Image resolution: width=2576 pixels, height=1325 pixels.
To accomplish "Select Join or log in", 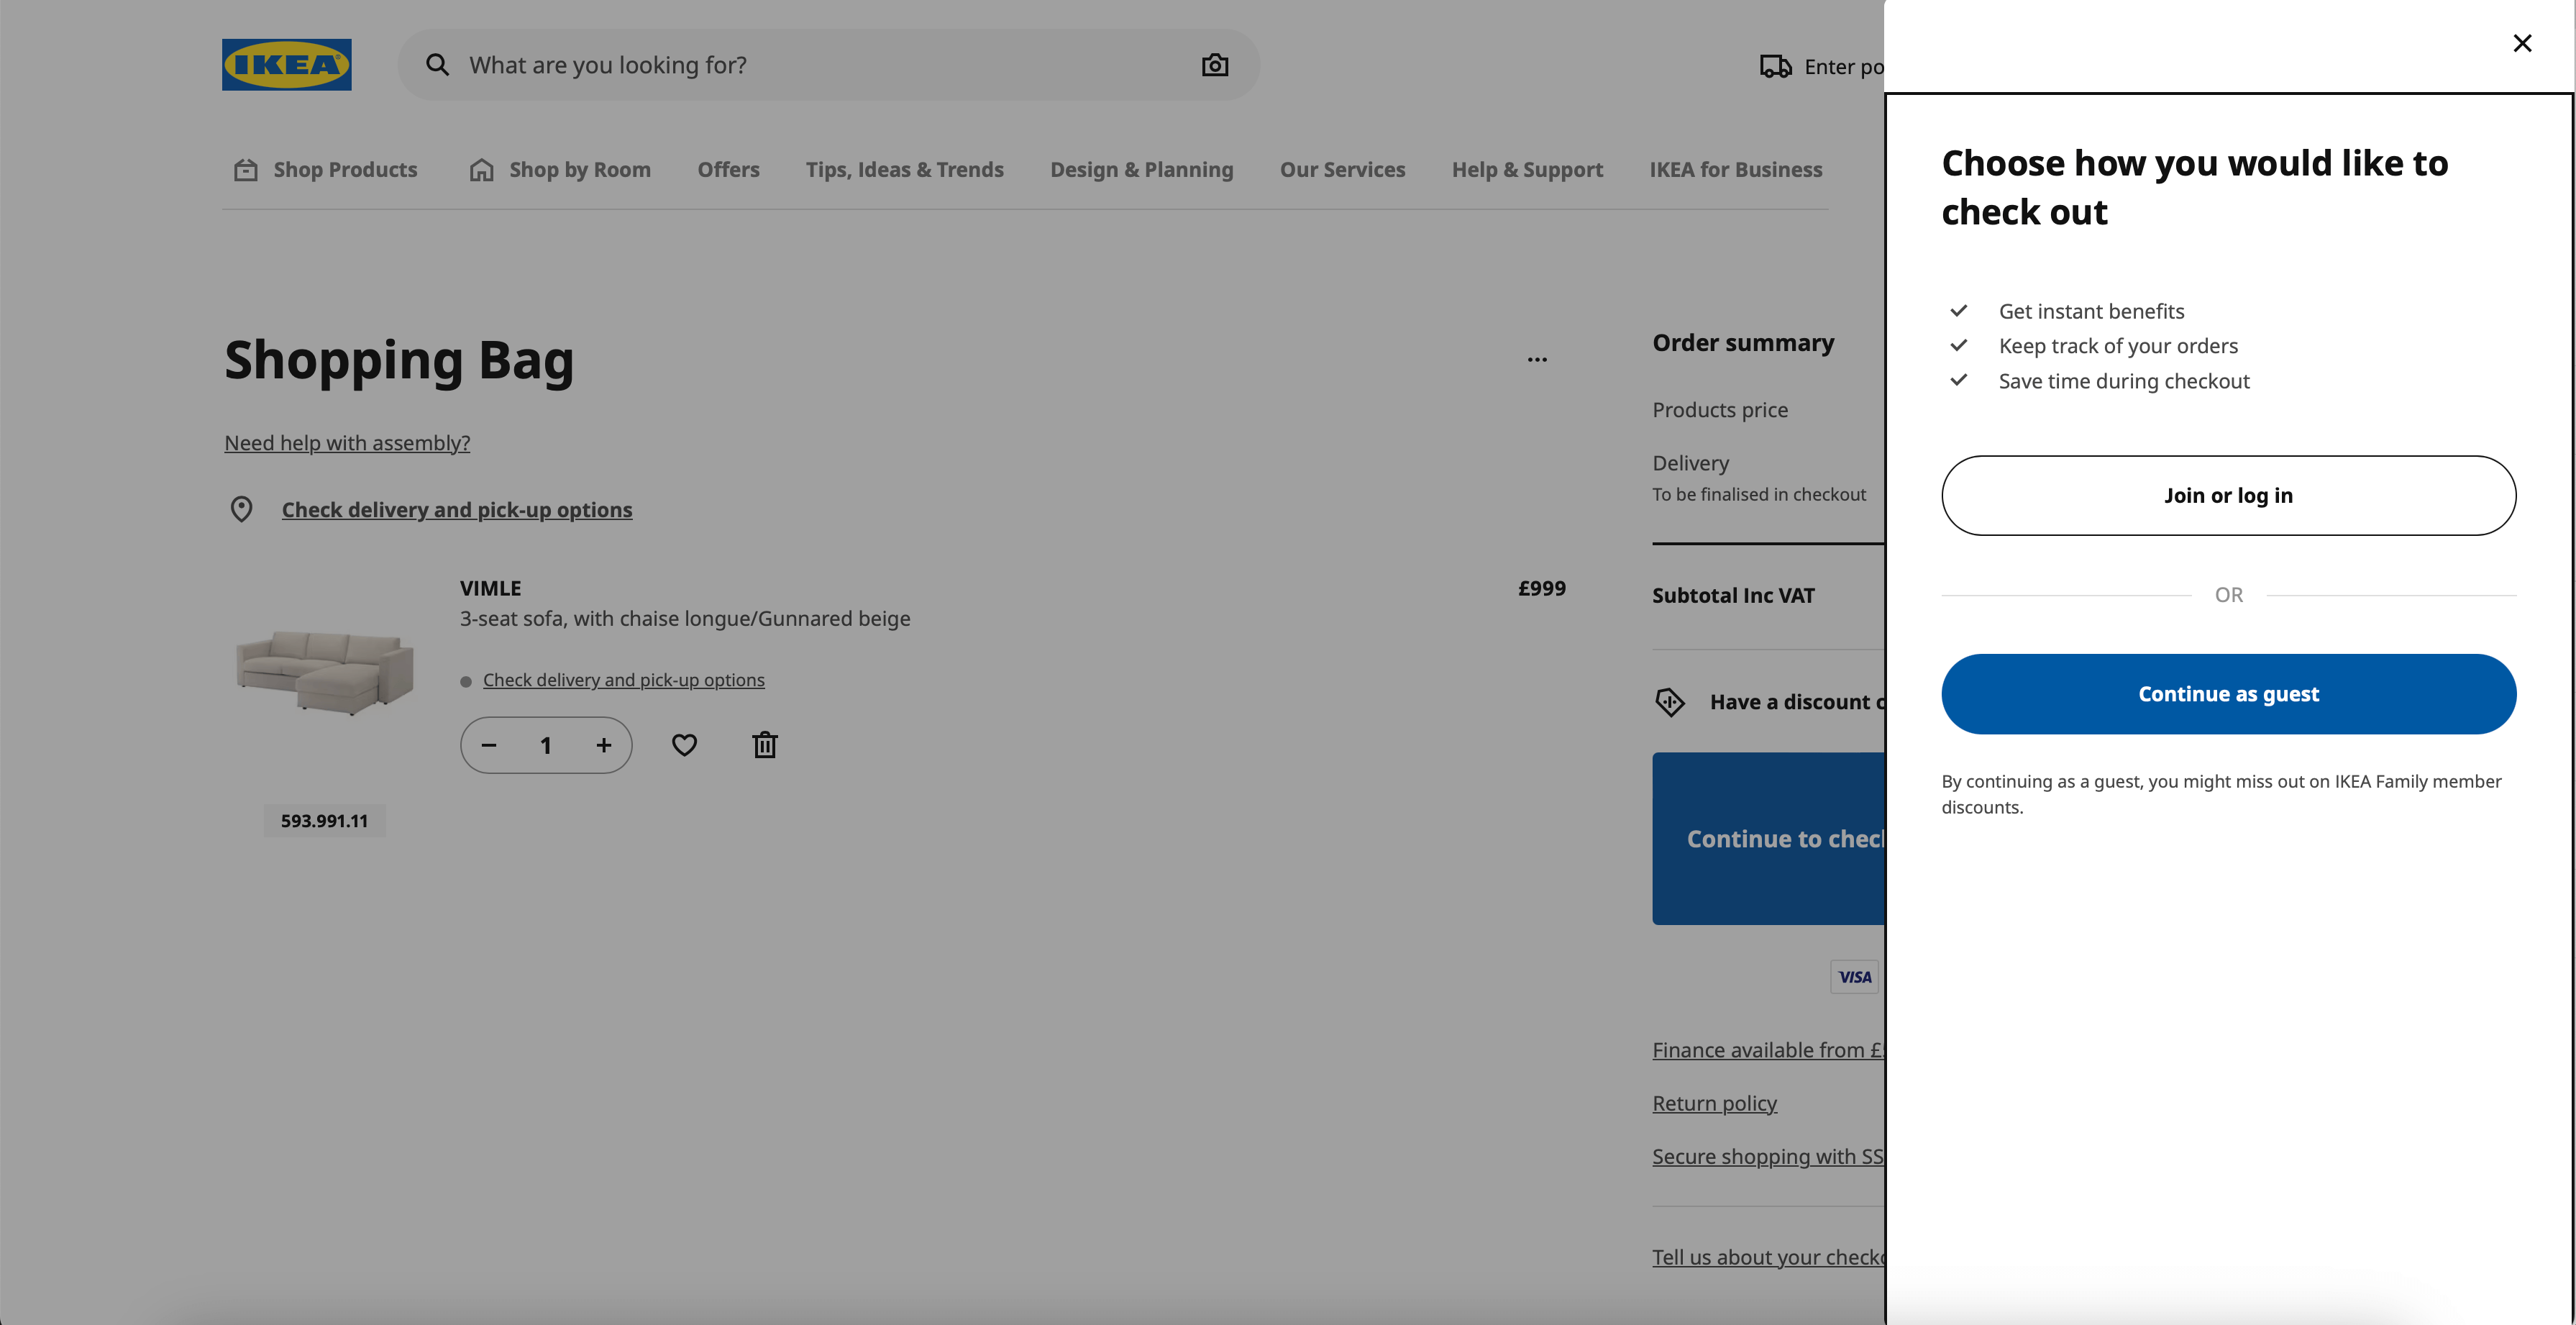I will [2228, 494].
